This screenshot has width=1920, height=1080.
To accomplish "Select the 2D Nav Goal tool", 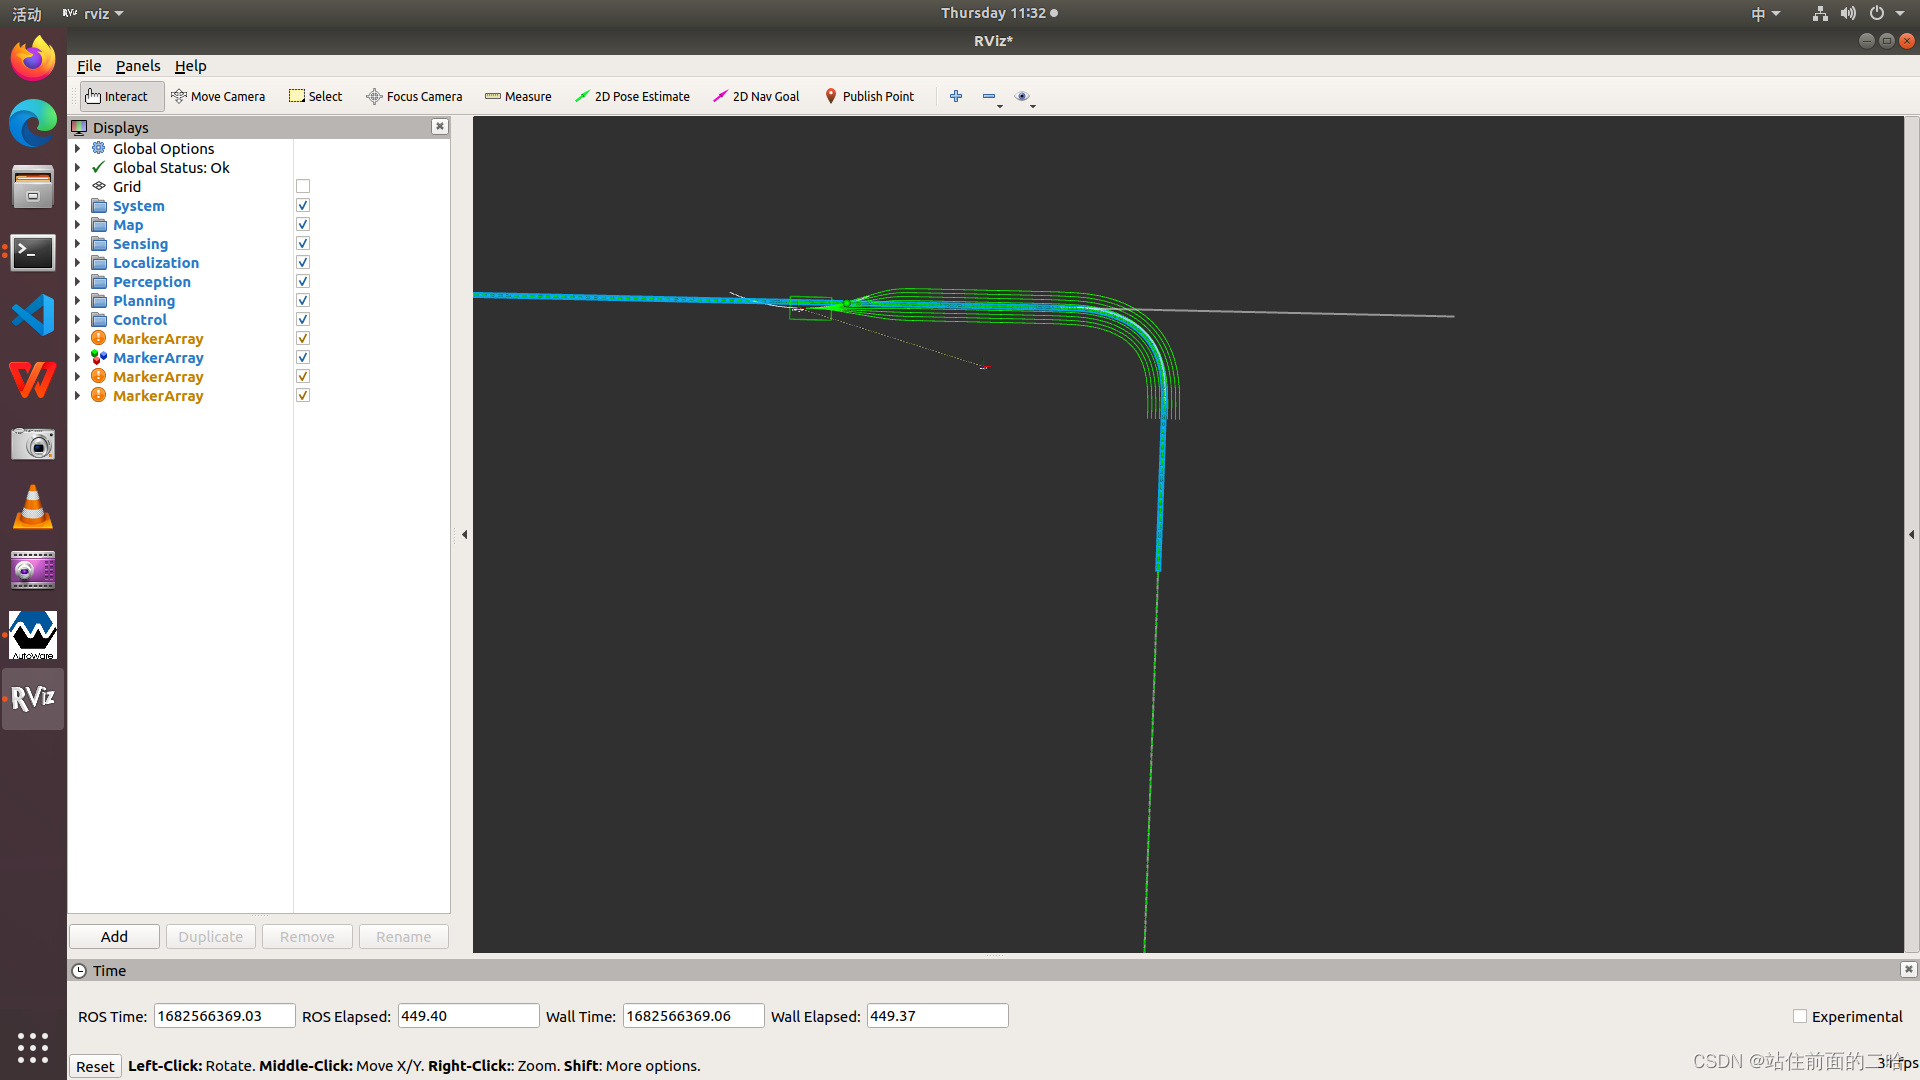I will pos(756,96).
